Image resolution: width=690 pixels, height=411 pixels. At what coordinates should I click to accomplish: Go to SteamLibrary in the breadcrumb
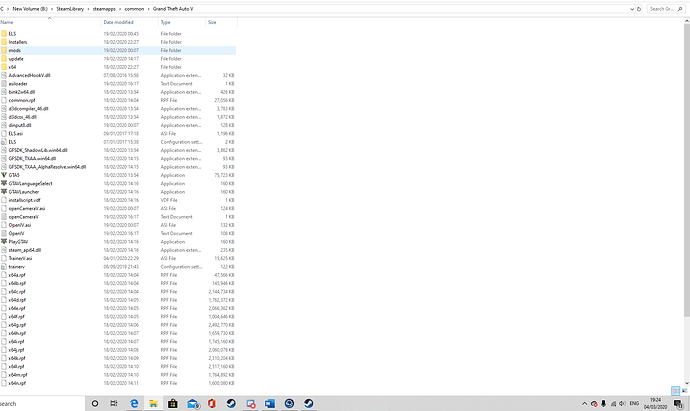coord(70,9)
